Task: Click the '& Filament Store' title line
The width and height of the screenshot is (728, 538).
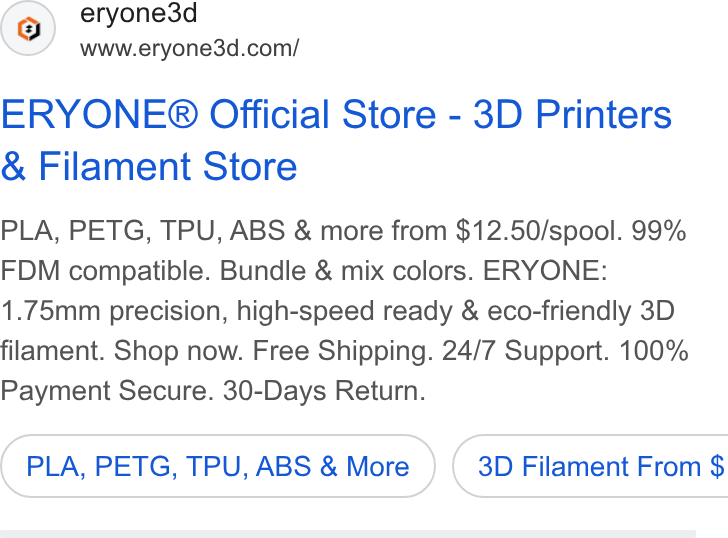Action: (x=149, y=166)
